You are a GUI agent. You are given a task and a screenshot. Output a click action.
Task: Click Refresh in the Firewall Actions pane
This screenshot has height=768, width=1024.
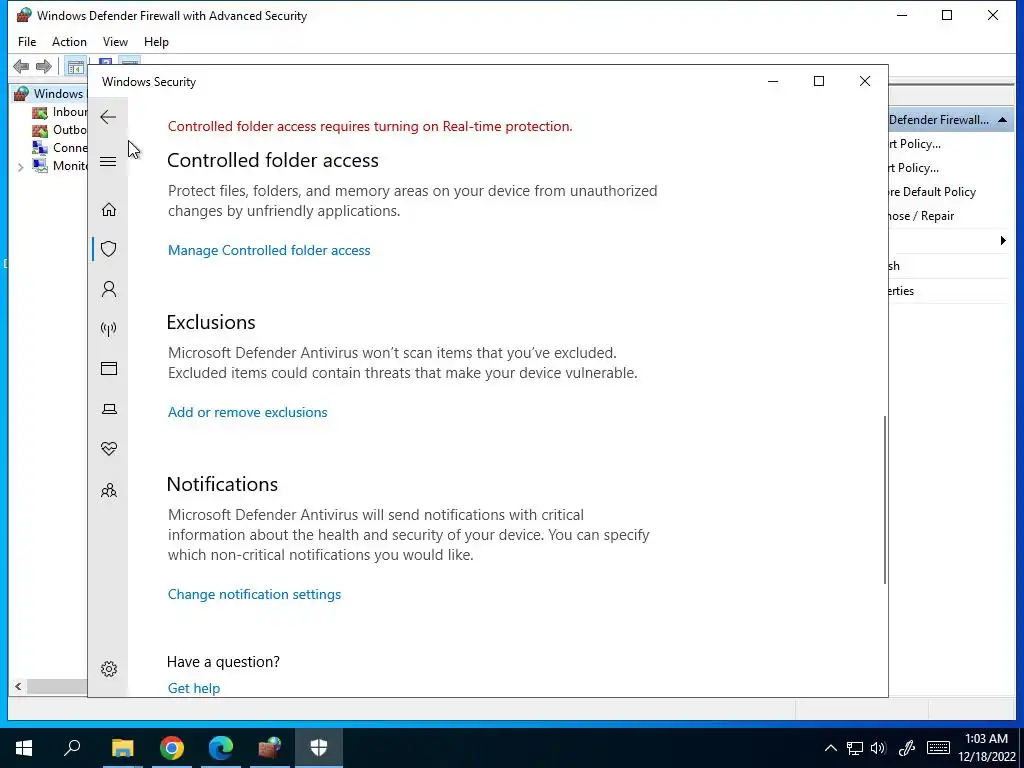pyautogui.click(x=894, y=266)
